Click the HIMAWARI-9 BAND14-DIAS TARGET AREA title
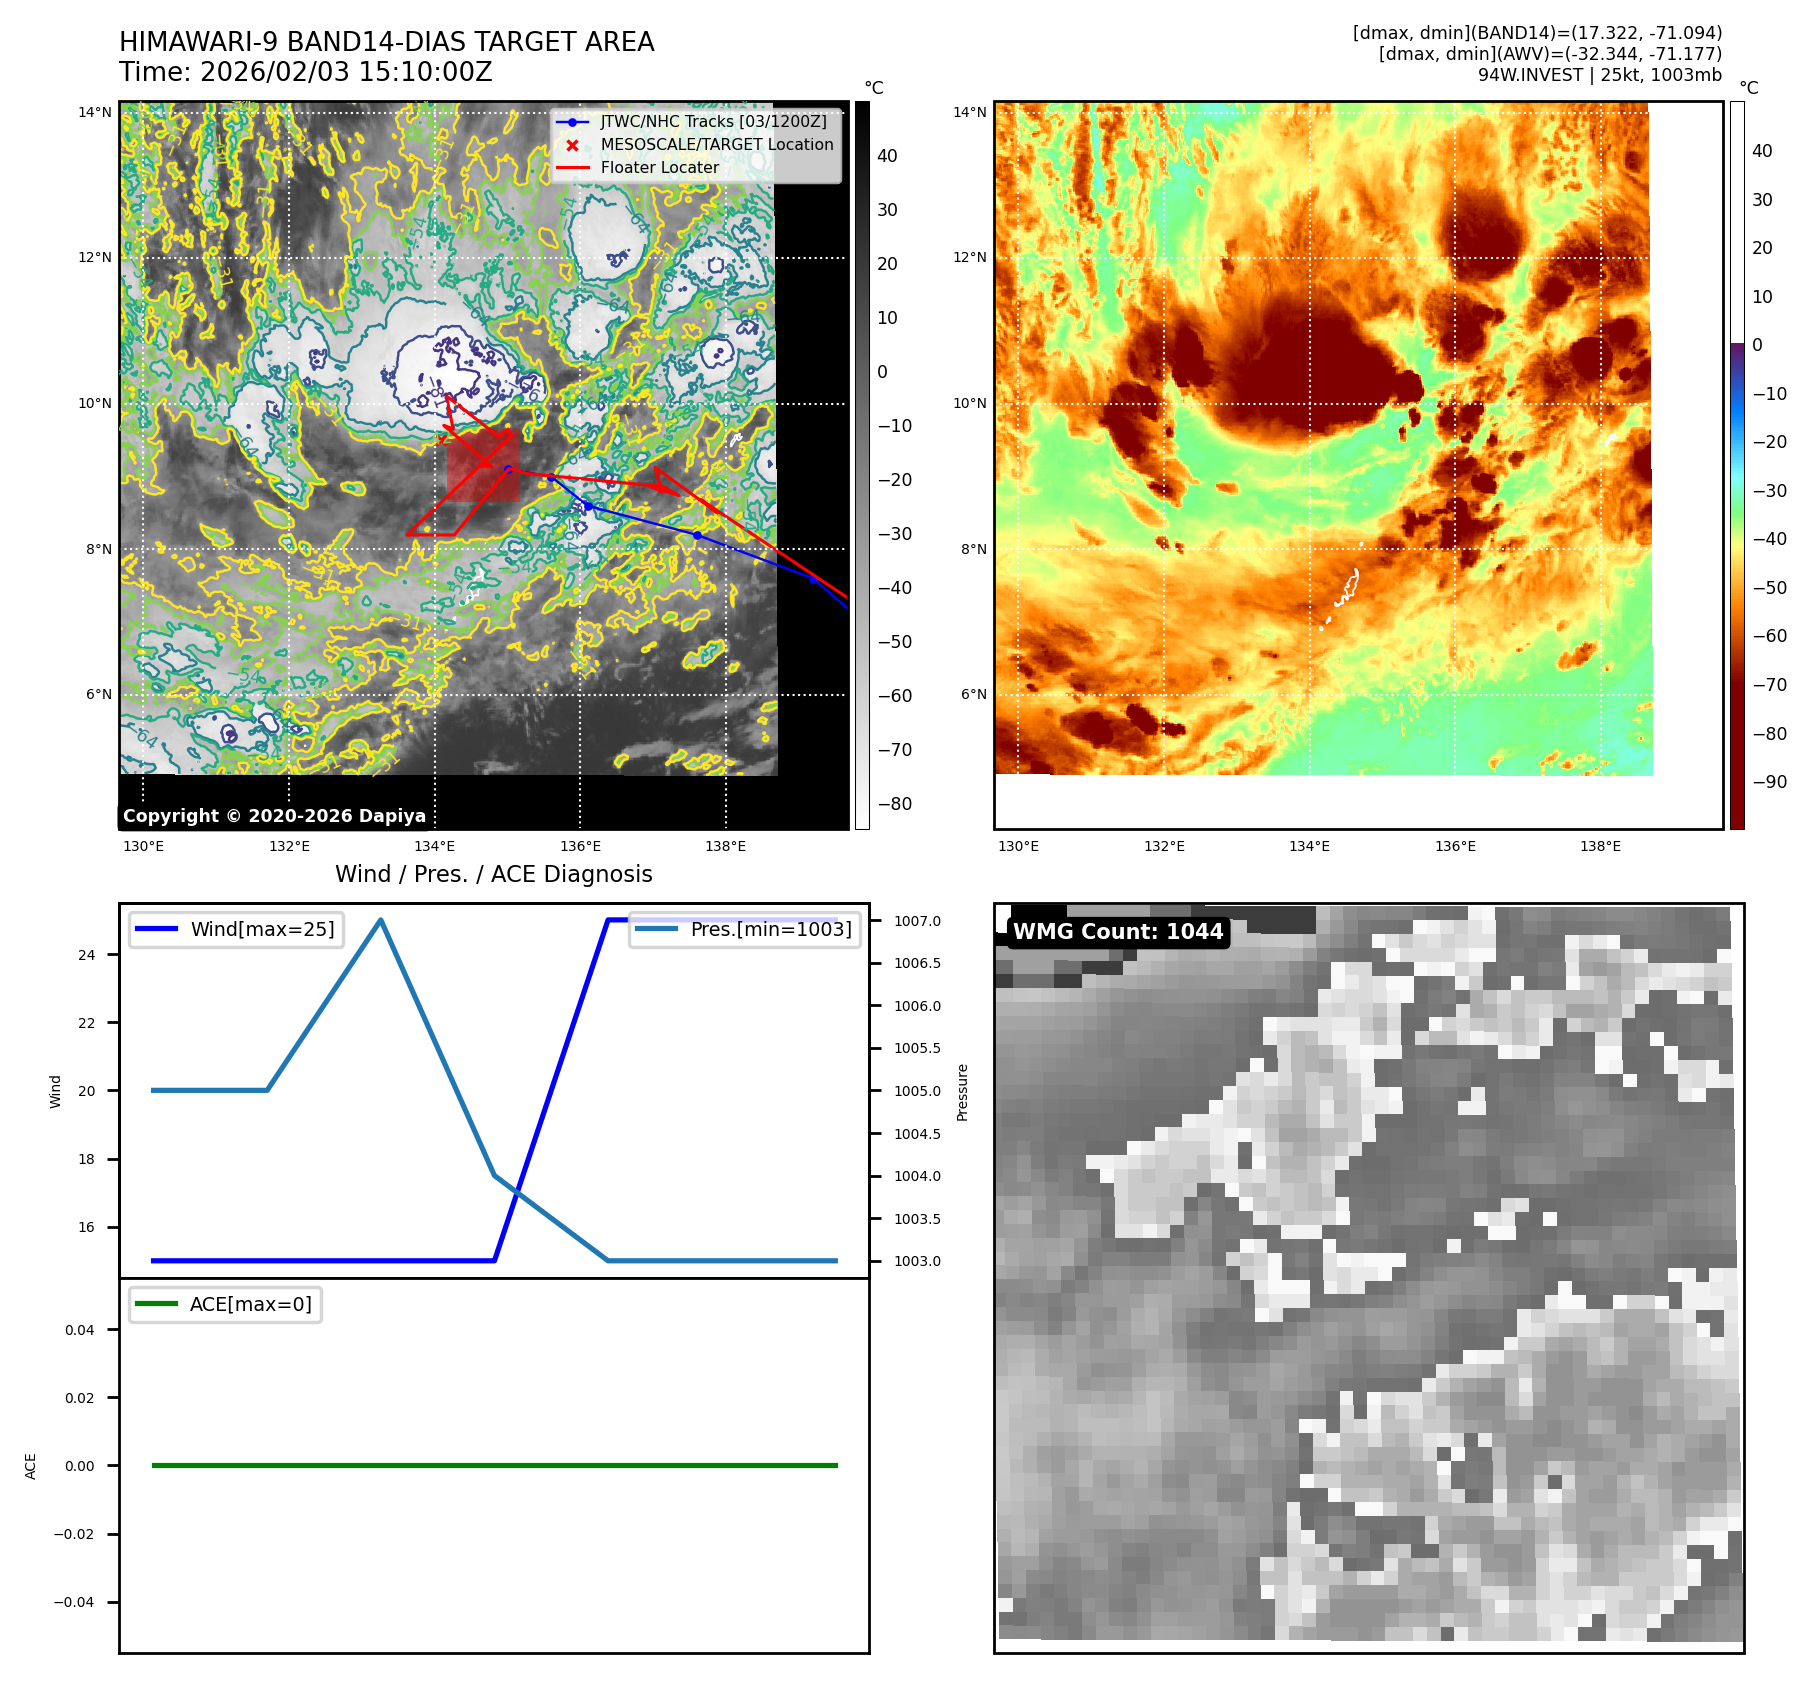Screen dimensions: 1813x1690 coord(386,42)
